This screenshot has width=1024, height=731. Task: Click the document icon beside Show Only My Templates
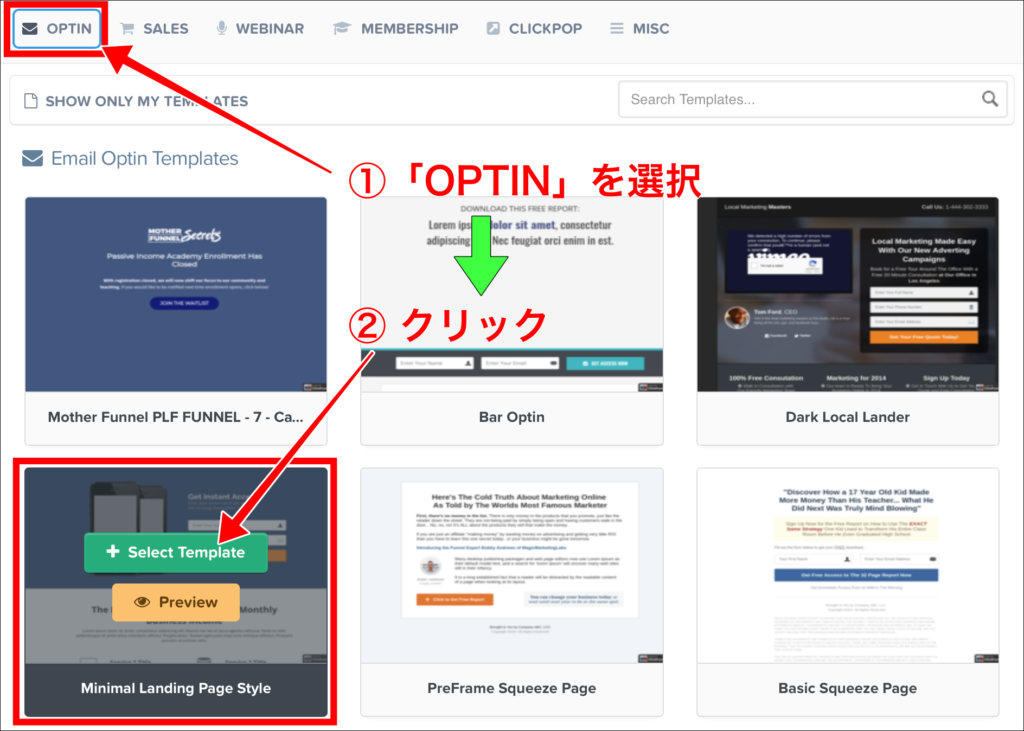tap(31, 101)
